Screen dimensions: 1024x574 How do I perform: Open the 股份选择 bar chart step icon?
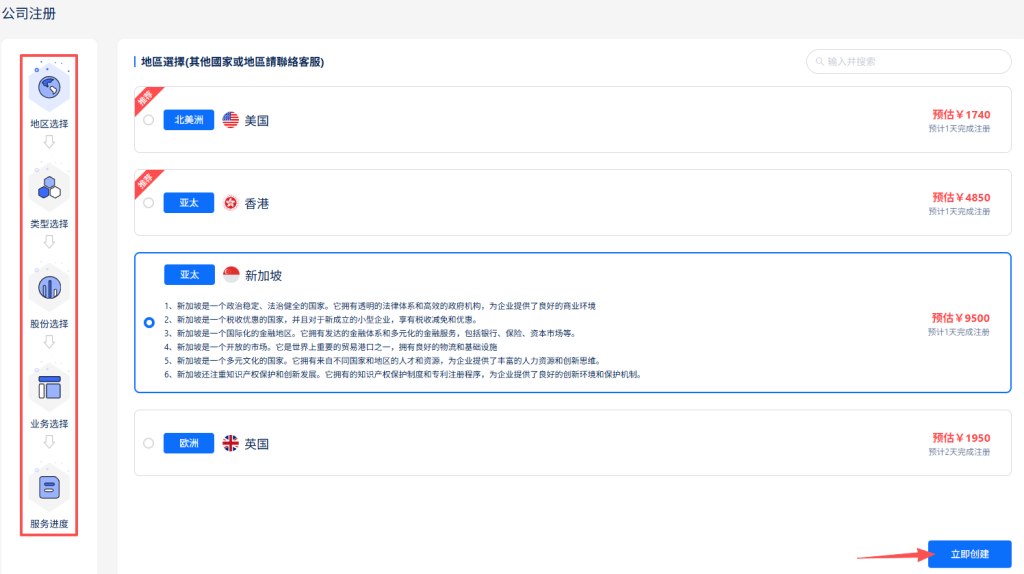point(49,287)
